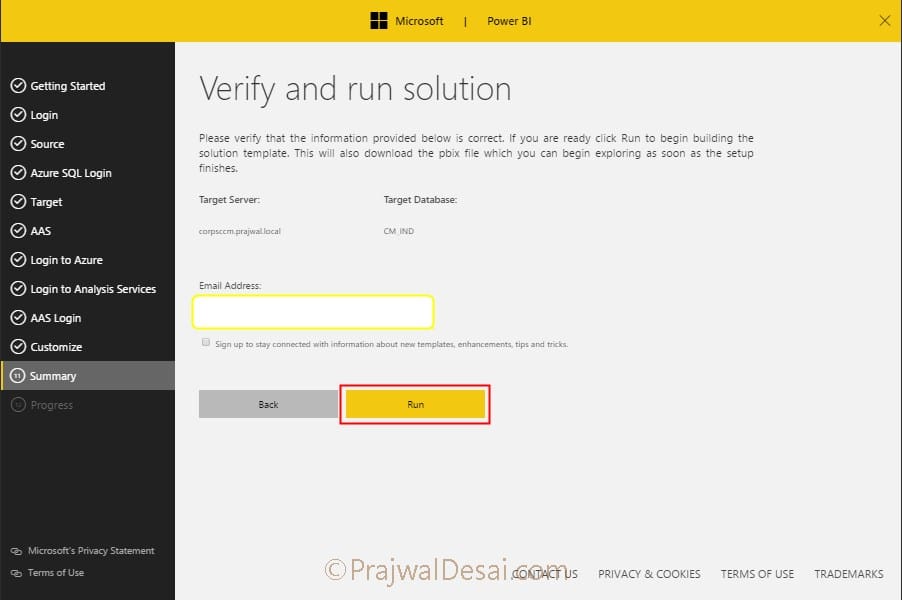The width and height of the screenshot is (902, 600).
Task: Tick the sign up to stay connected checkbox
Action: [x=206, y=342]
